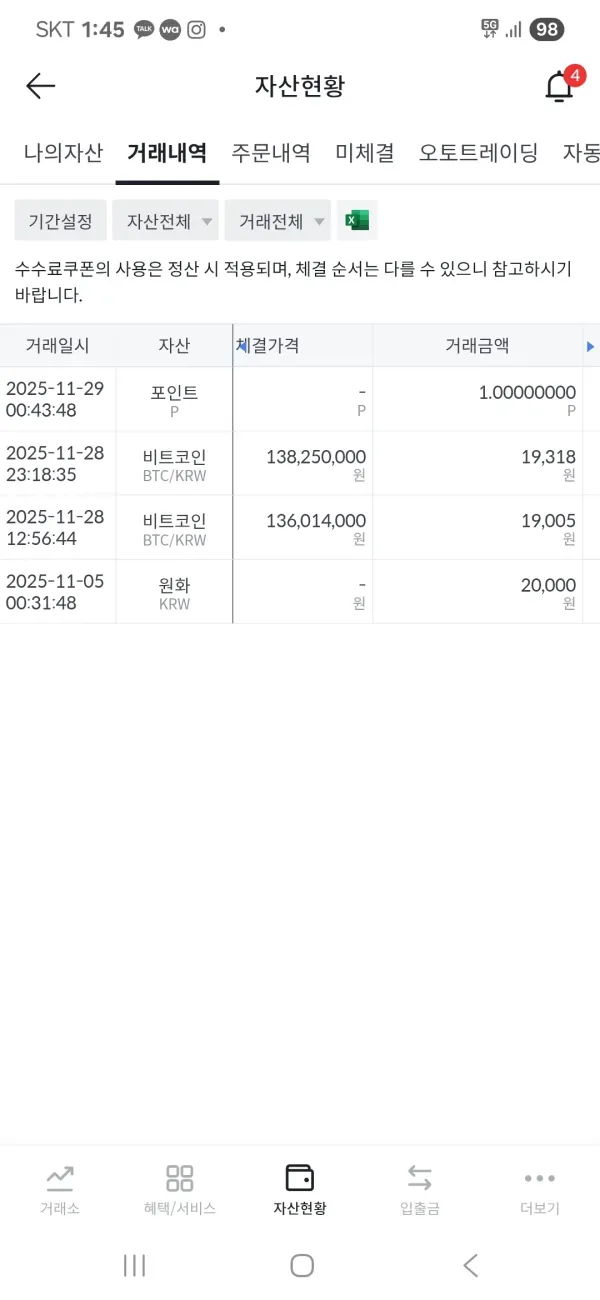Screen dimensions: 600x1300
Task: Expand more columns with the blue arrow
Action: click(x=592, y=346)
